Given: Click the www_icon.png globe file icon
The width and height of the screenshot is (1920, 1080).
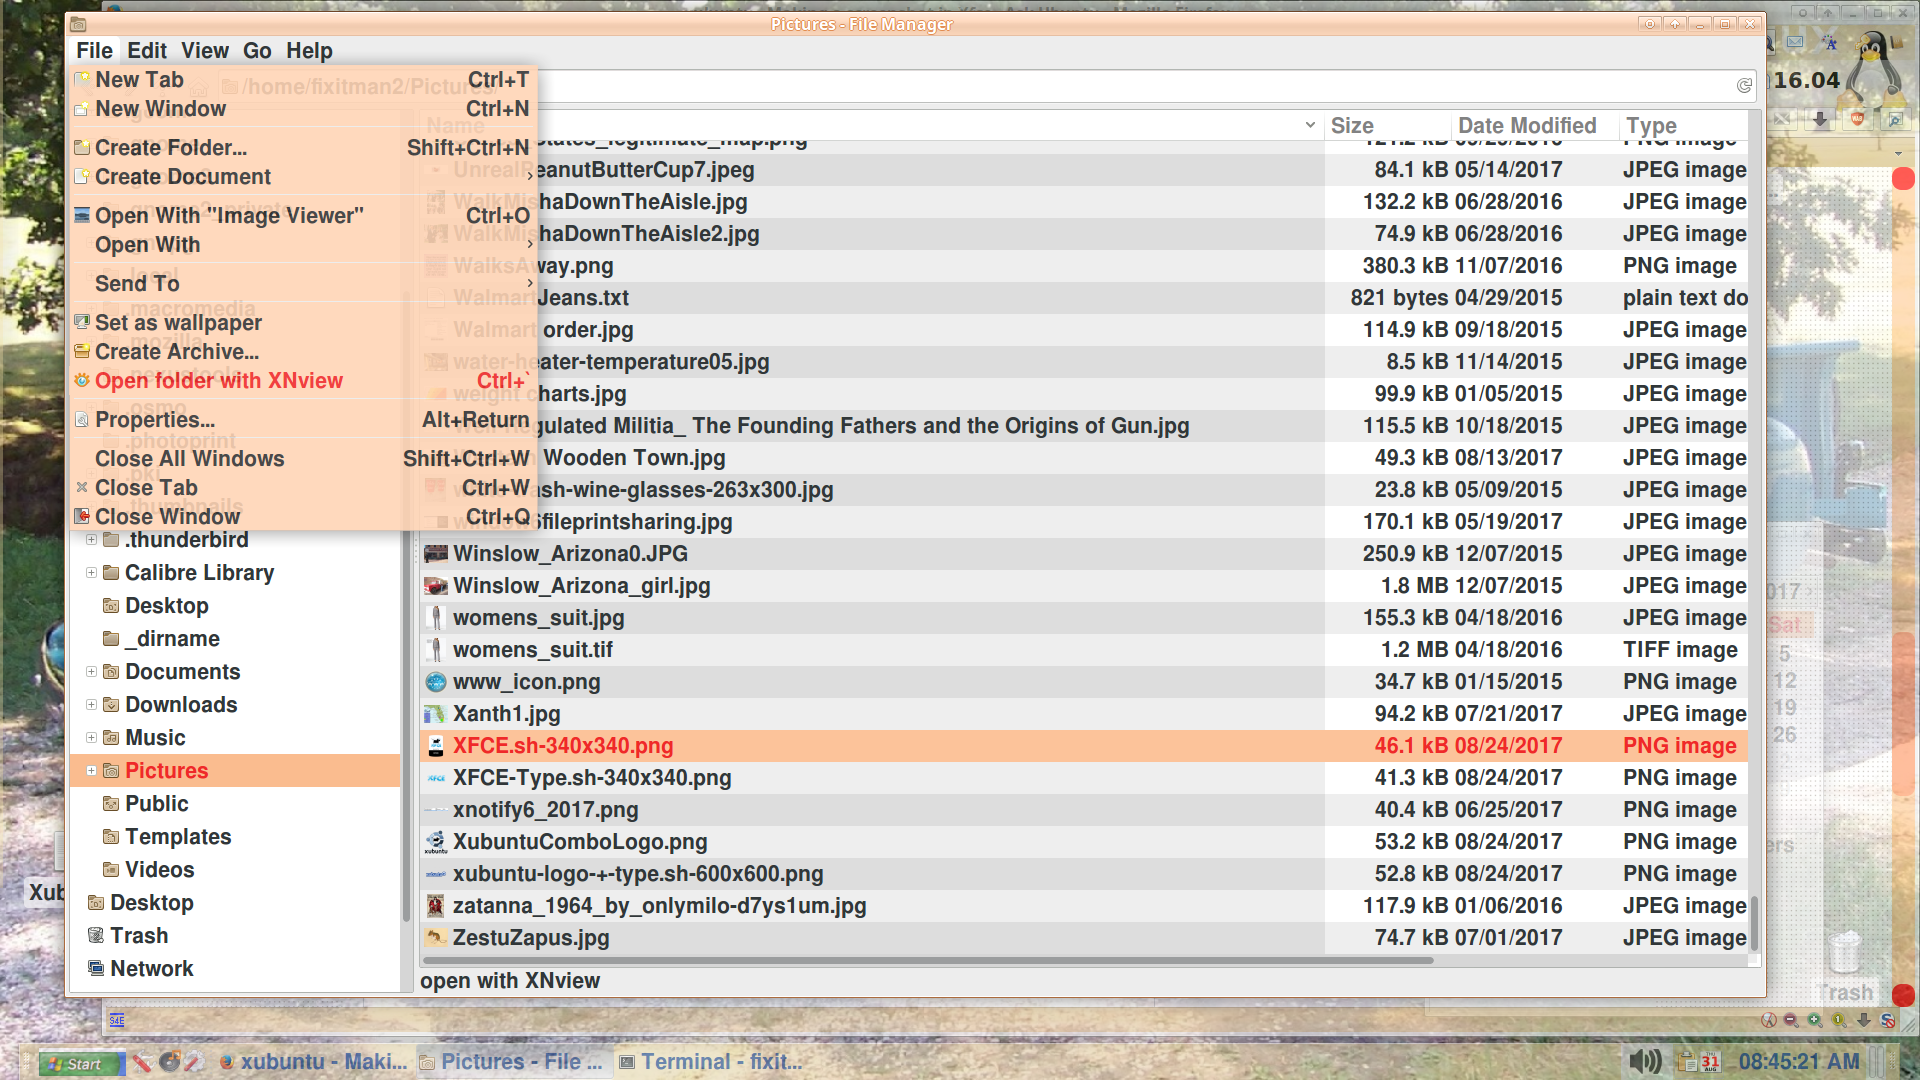Looking at the screenshot, I should tap(435, 682).
